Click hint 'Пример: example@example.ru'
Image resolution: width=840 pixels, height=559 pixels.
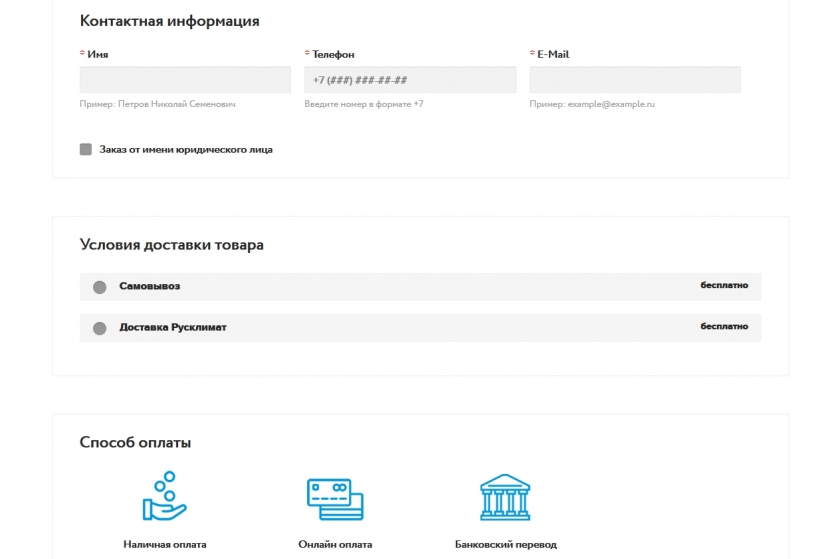point(592,104)
